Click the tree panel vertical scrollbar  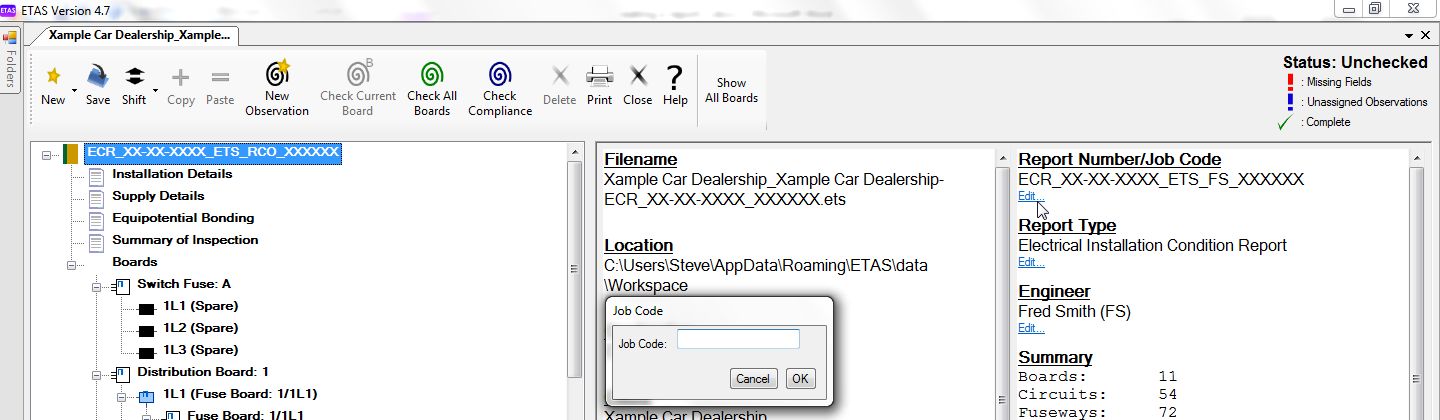coord(574,270)
